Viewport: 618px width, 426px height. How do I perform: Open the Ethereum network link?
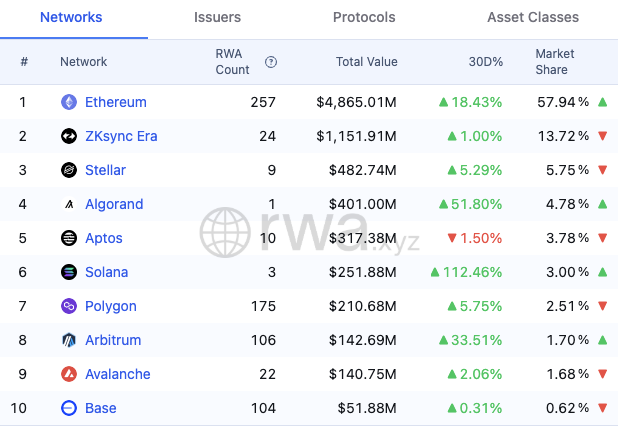pyautogui.click(x=115, y=102)
